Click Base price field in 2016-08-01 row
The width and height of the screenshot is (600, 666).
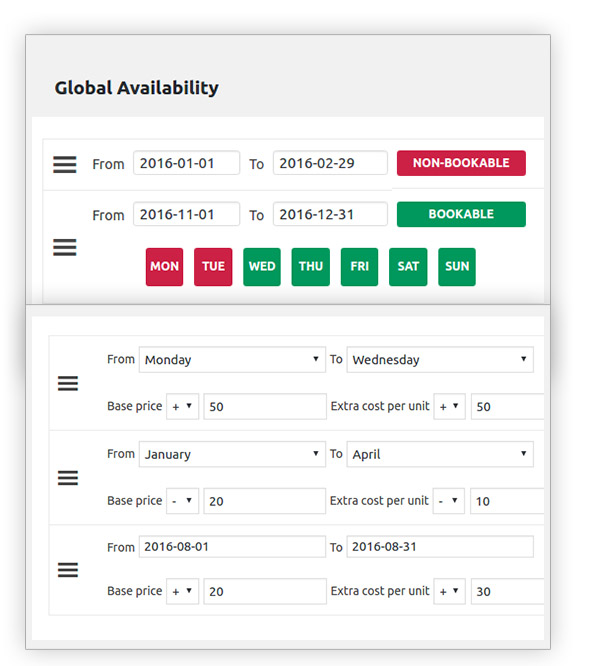[x=265, y=591]
